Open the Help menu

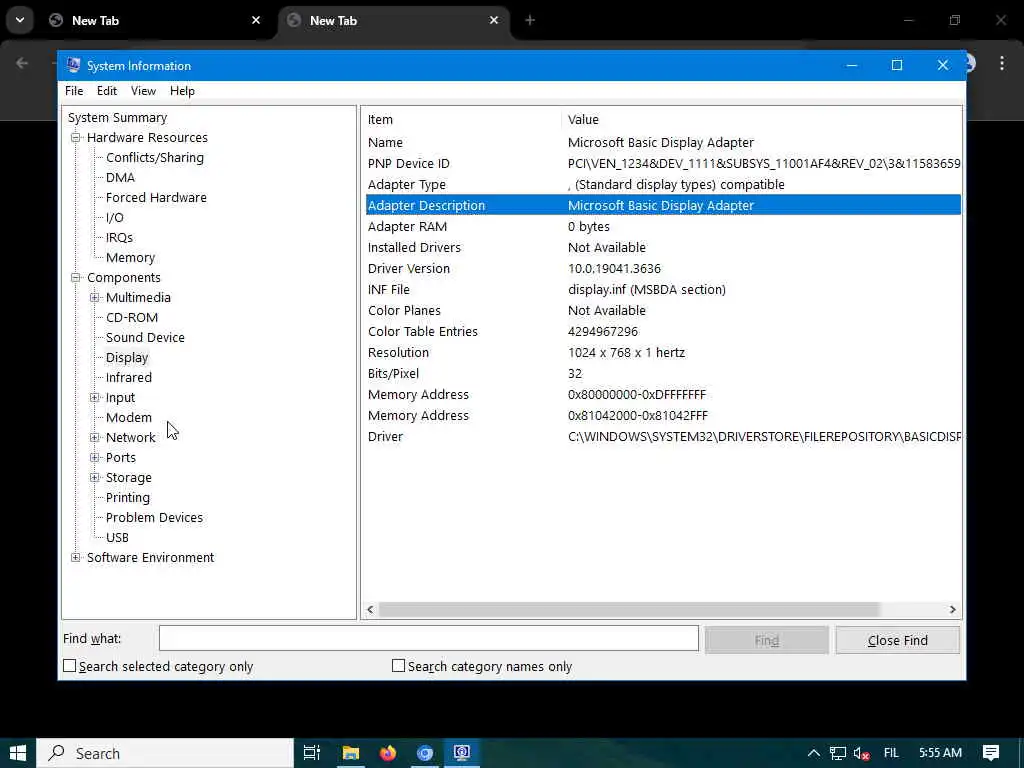click(182, 91)
